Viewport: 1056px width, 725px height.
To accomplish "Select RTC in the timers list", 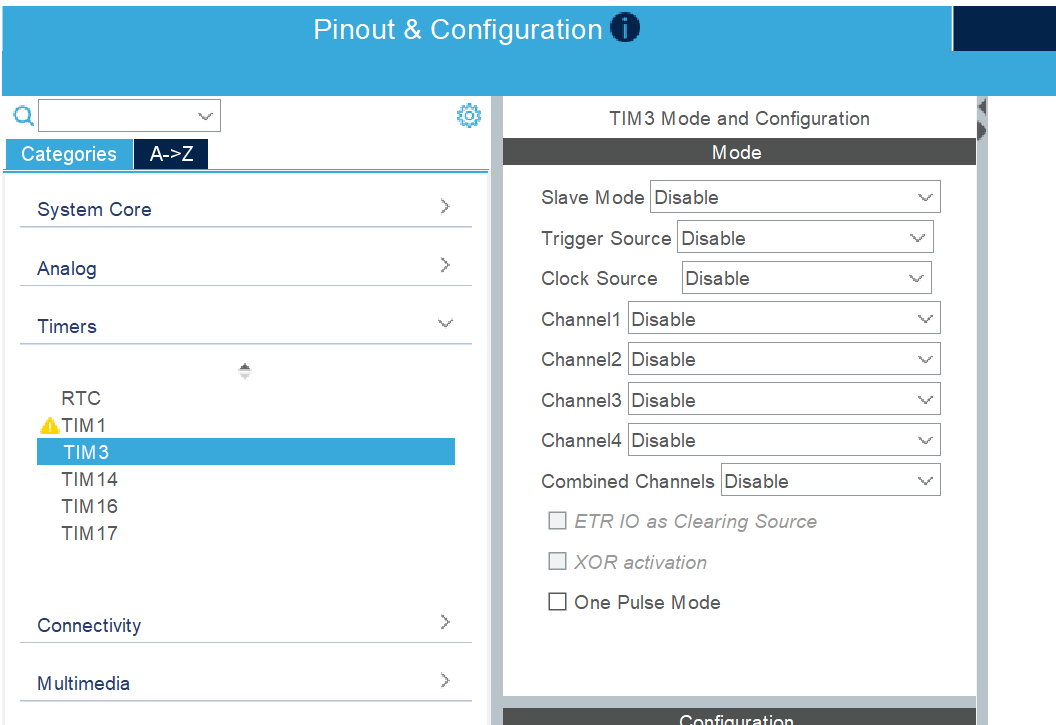I will point(81,398).
